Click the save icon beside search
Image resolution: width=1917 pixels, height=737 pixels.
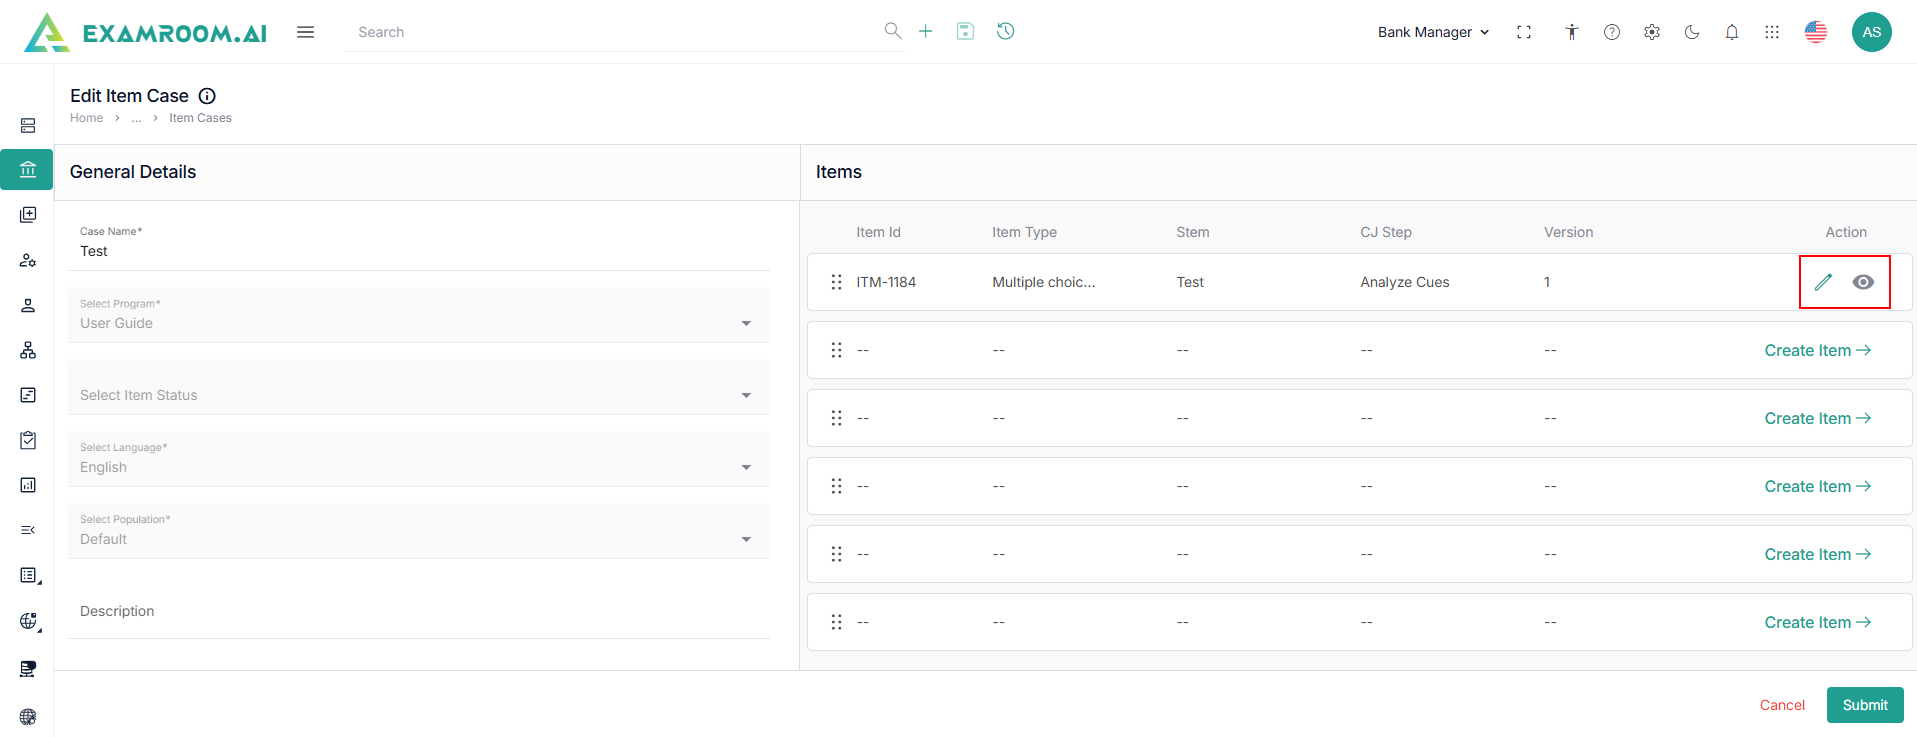click(965, 31)
